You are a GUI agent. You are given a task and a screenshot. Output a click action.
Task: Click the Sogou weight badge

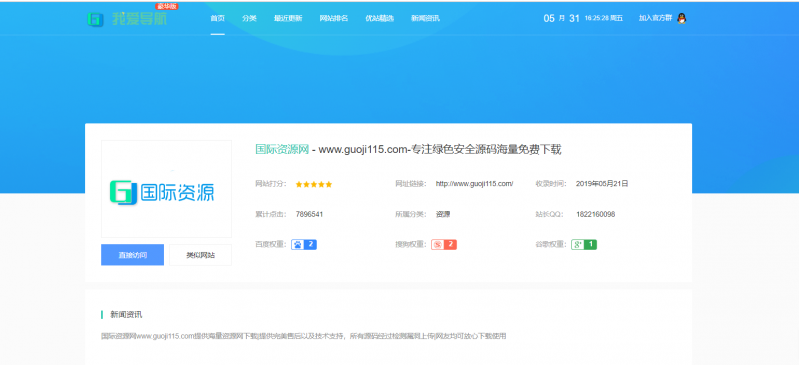pos(444,245)
